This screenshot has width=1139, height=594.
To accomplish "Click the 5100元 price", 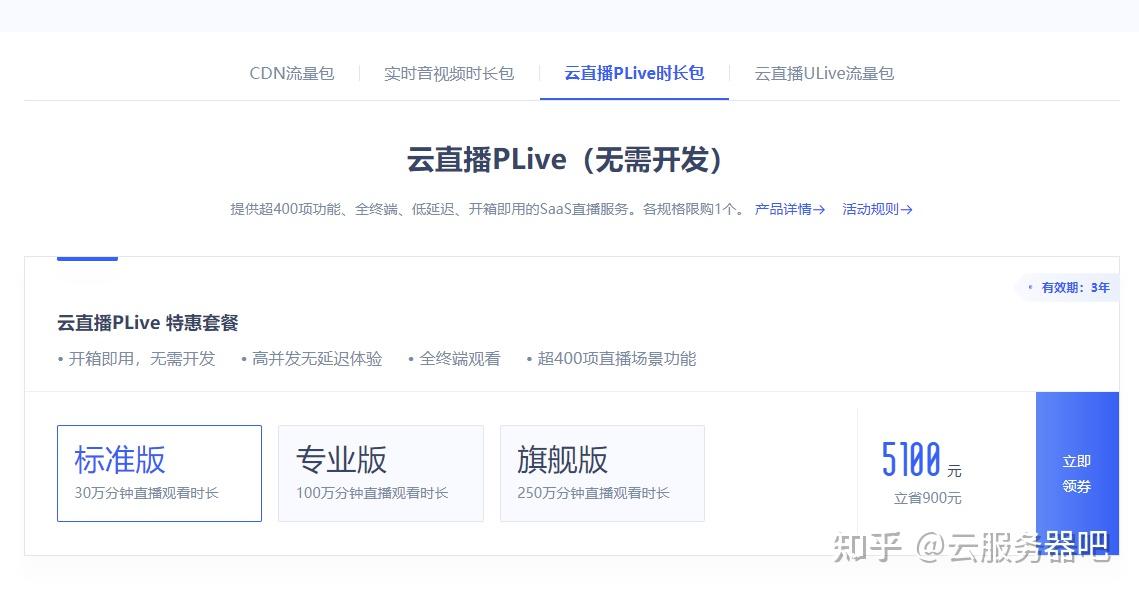I will click(x=921, y=460).
